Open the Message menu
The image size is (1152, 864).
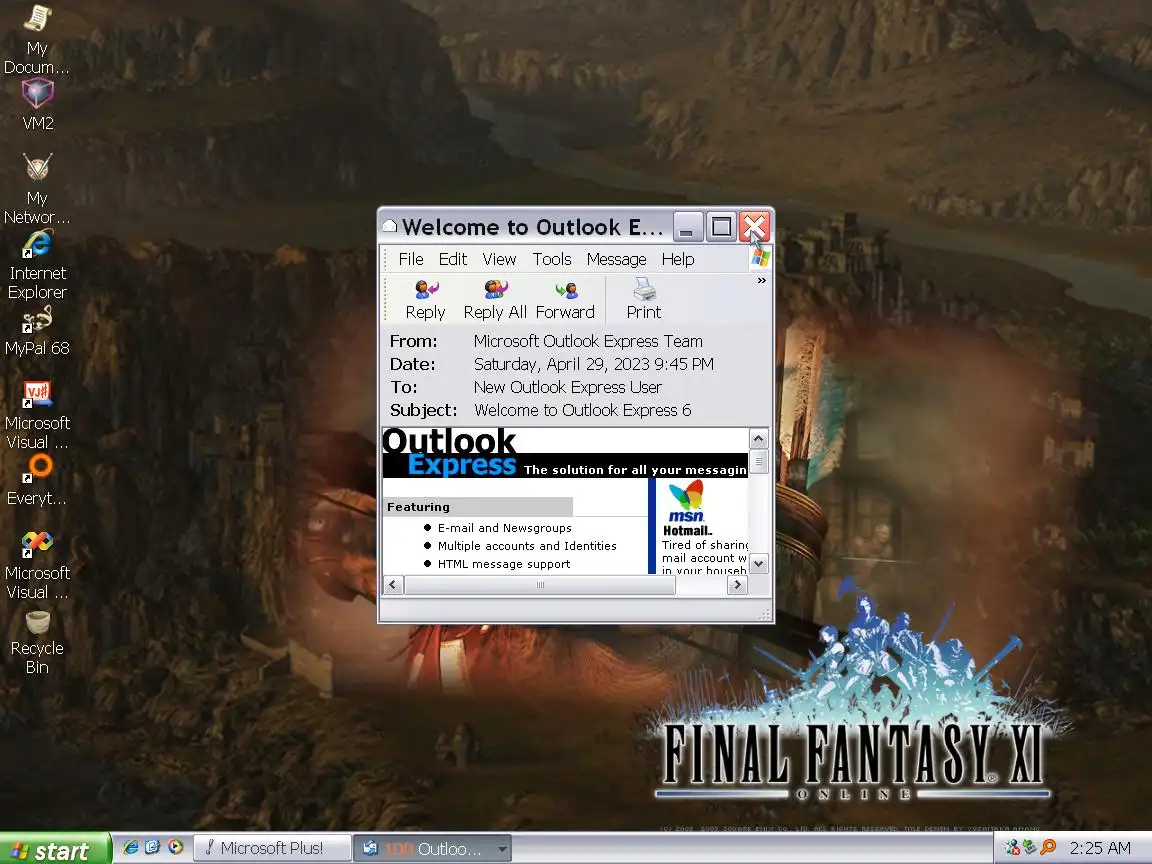pos(616,259)
